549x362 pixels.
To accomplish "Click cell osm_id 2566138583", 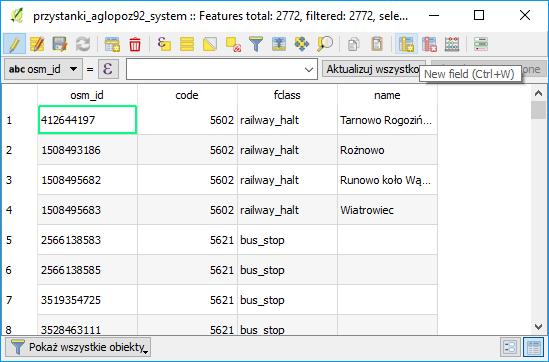I will [87, 240].
